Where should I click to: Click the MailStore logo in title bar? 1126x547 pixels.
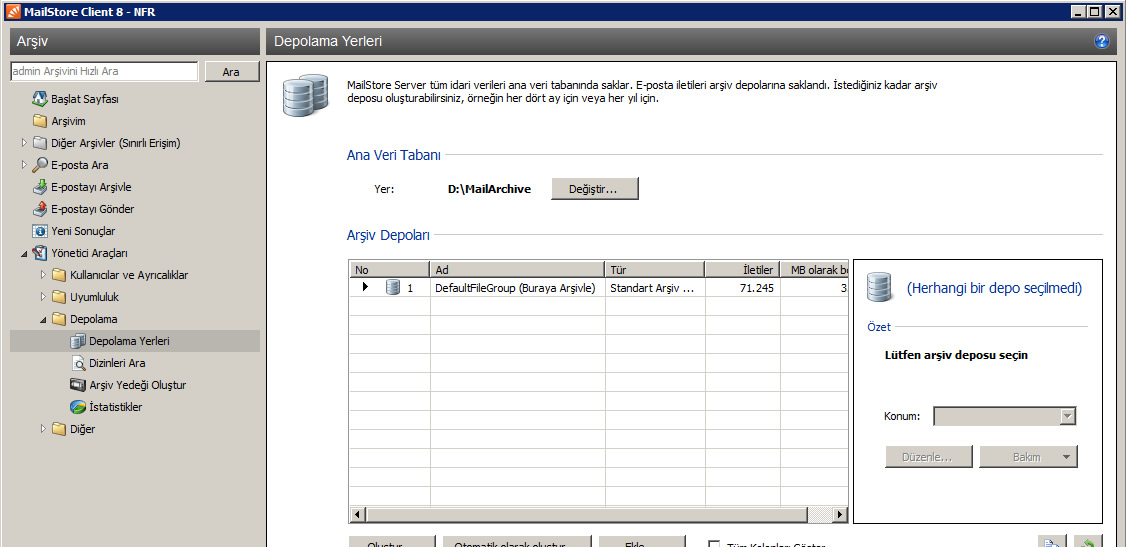(x=11, y=11)
